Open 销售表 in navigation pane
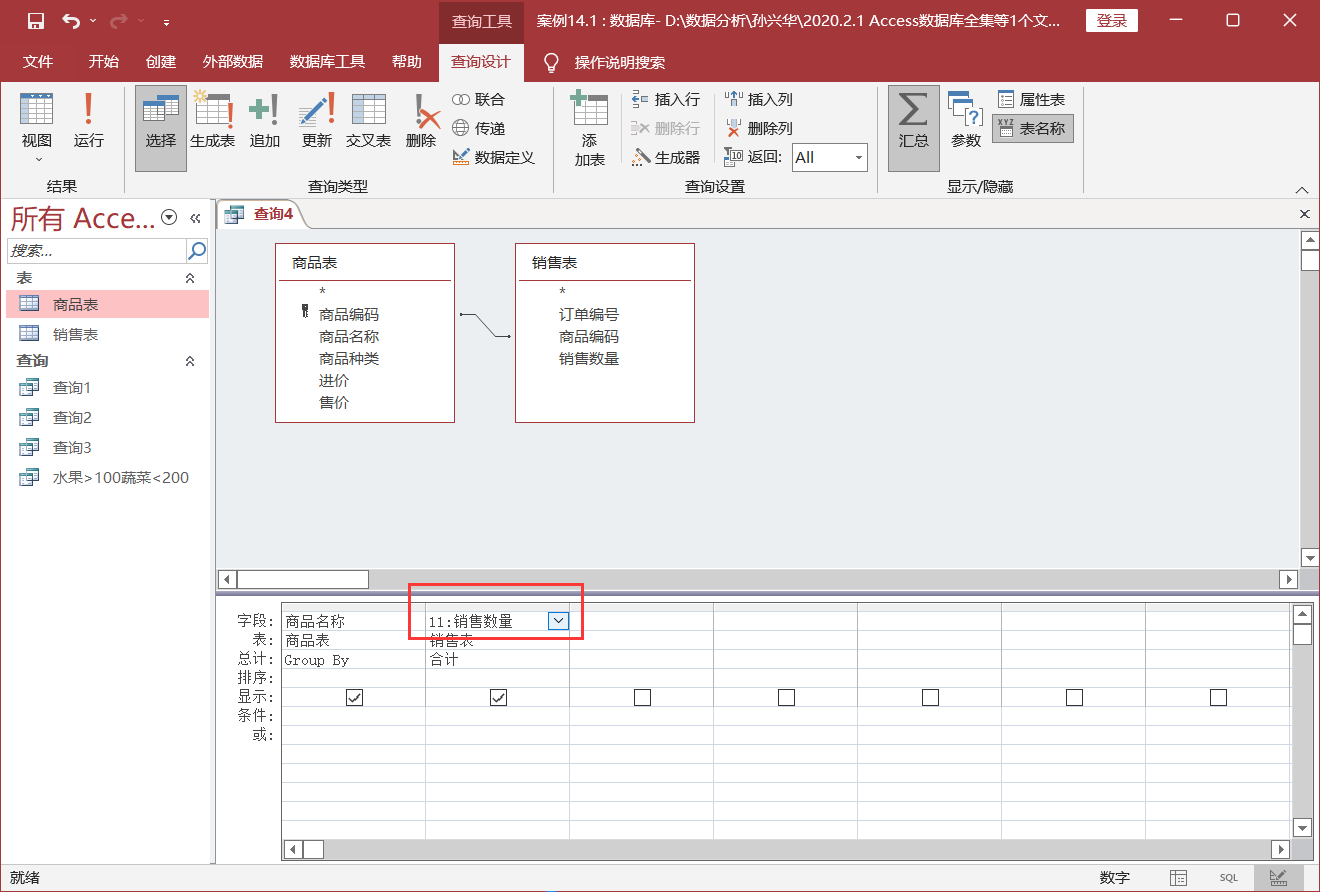This screenshot has height=892, width=1320. 105,335
